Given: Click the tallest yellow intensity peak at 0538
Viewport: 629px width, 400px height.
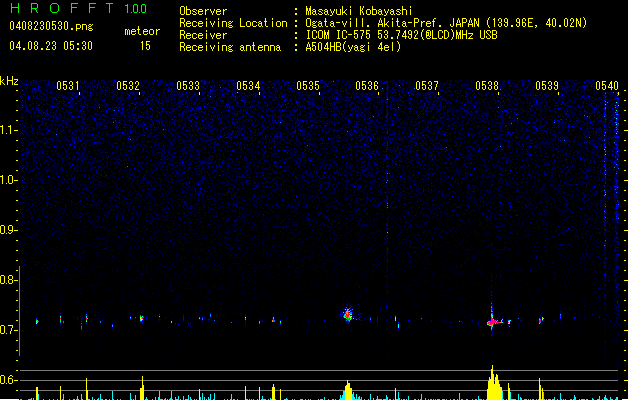Looking at the screenshot, I should click(x=494, y=382).
